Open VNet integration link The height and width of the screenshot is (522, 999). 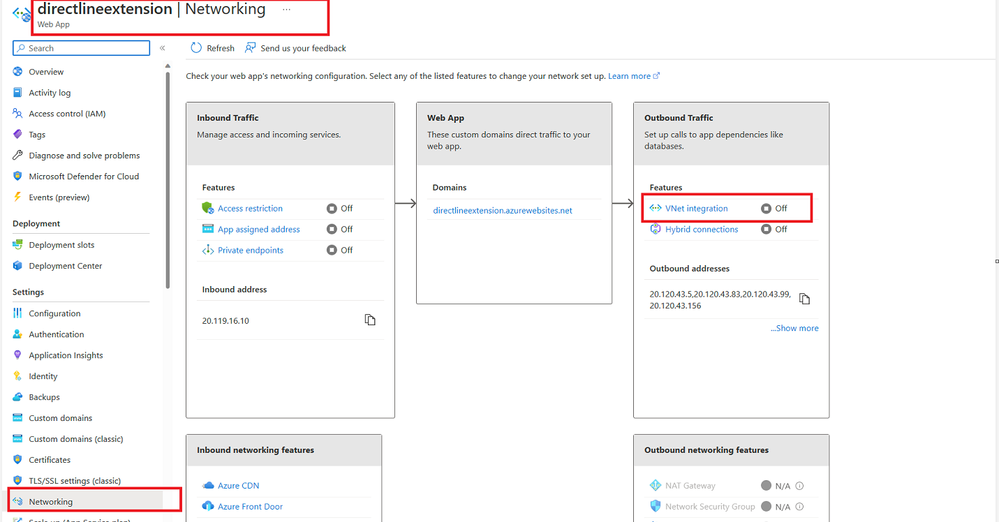click(x=696, y=208)
